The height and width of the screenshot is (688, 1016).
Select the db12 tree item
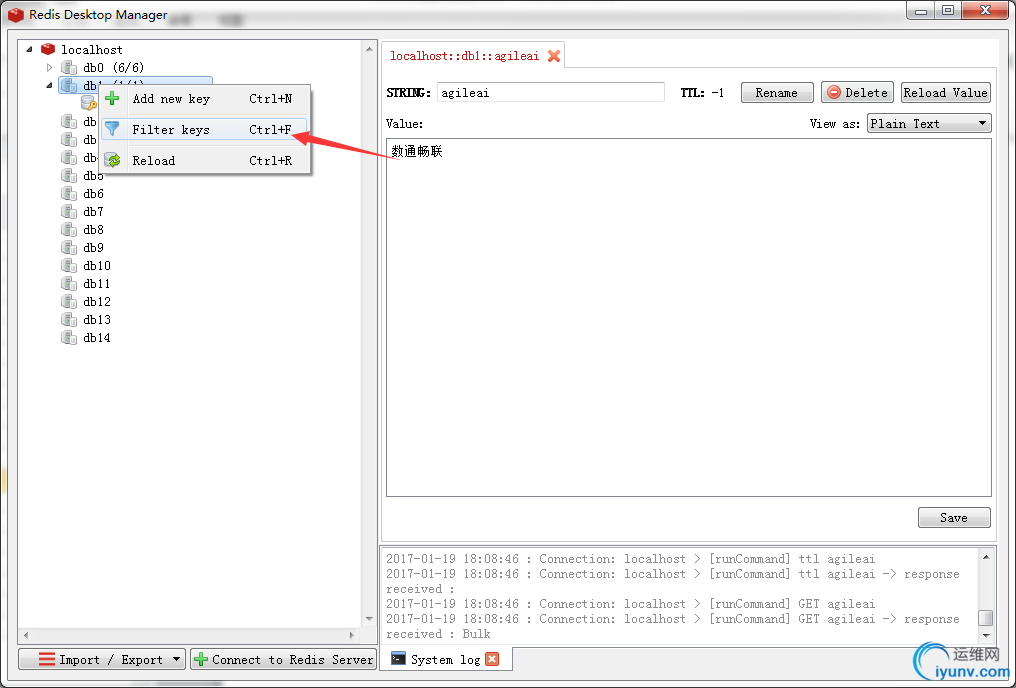[x=97, y=301]
